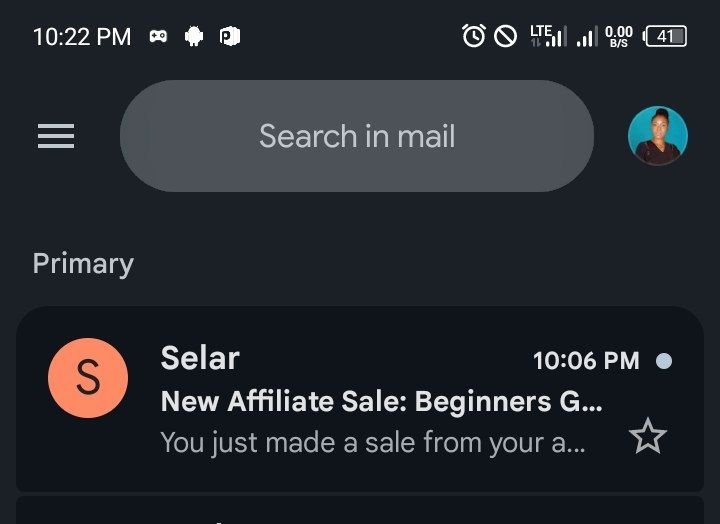Viewport: 720px width, 524px height.
Task: Tap the battery level 41 indicator
Action: (665, 36)
